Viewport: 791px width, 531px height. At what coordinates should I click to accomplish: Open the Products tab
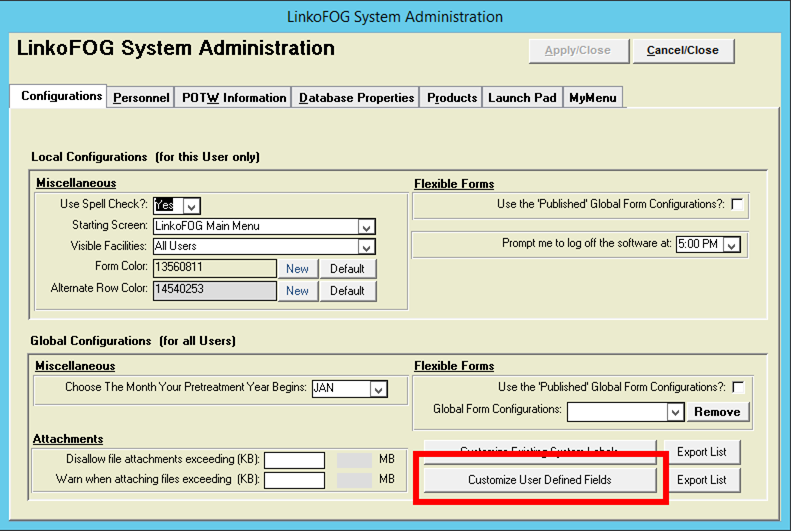pyautogui.click(x=451, y=98)
